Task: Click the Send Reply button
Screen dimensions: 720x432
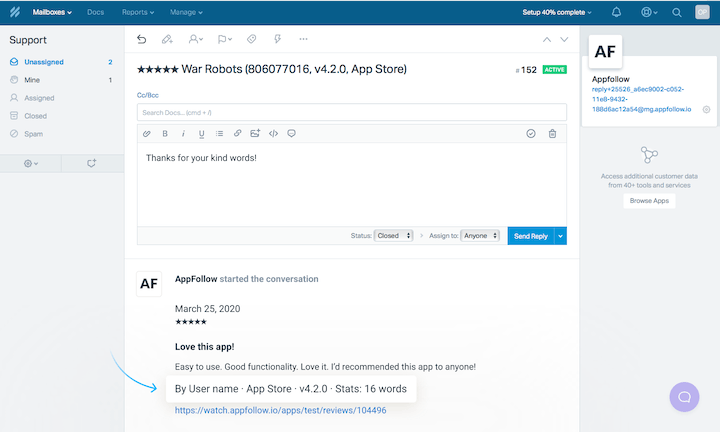Action: 531,236
